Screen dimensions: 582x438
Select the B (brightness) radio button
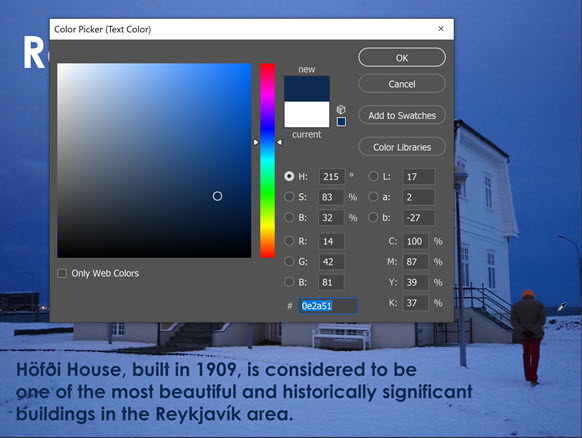click(289, 217)
